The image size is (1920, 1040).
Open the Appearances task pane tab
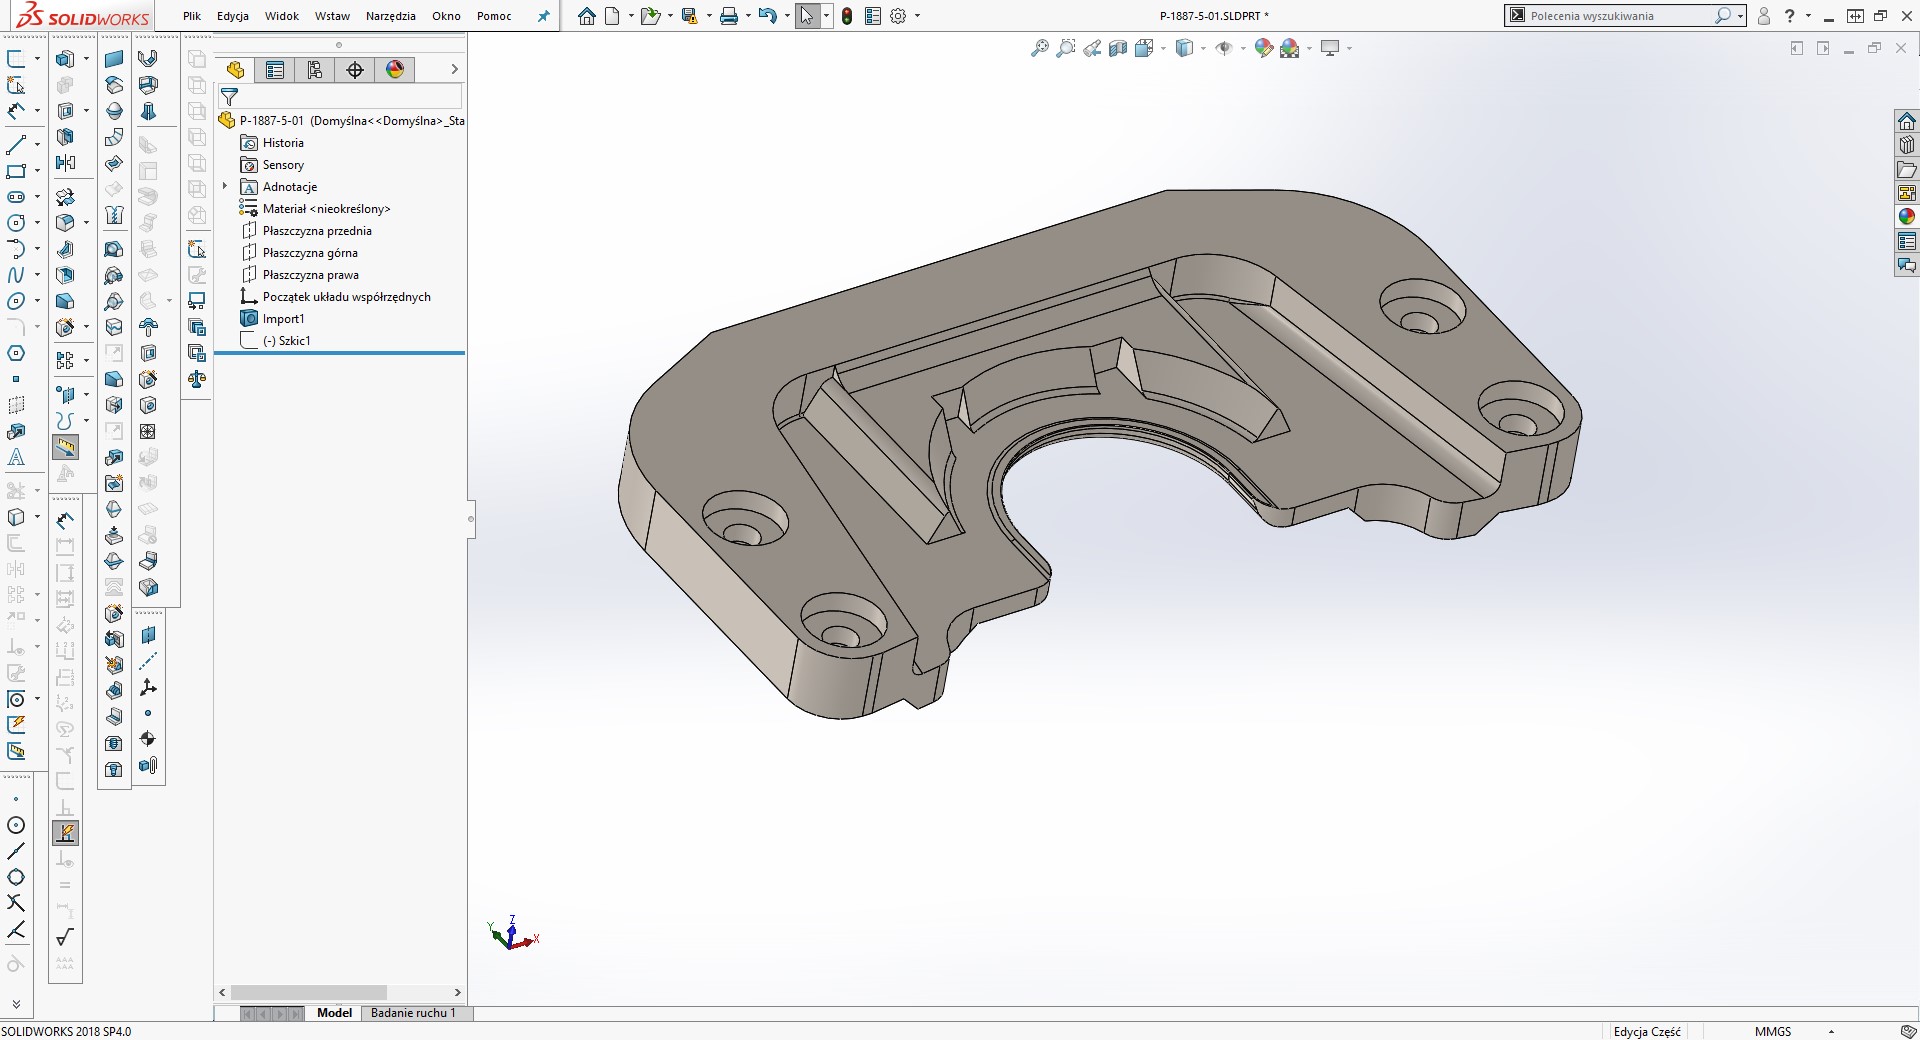coord(1907,217)
